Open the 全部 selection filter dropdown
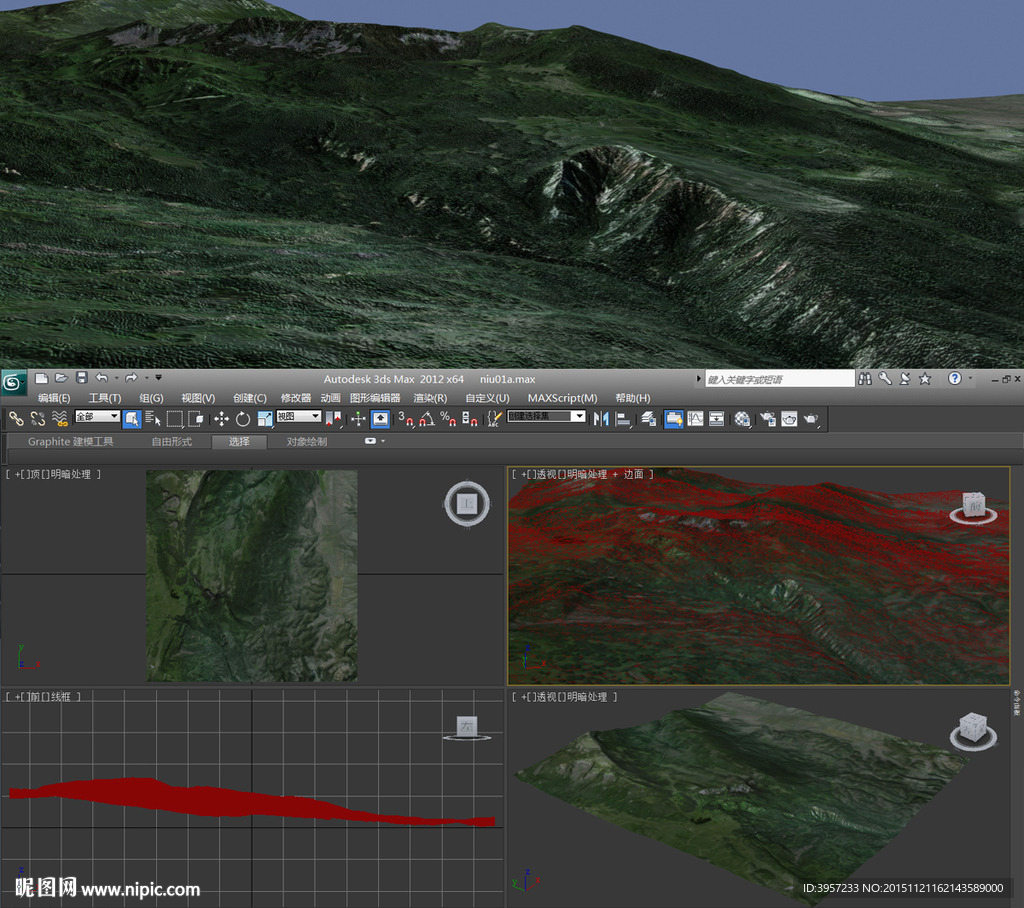 point(97,417)
